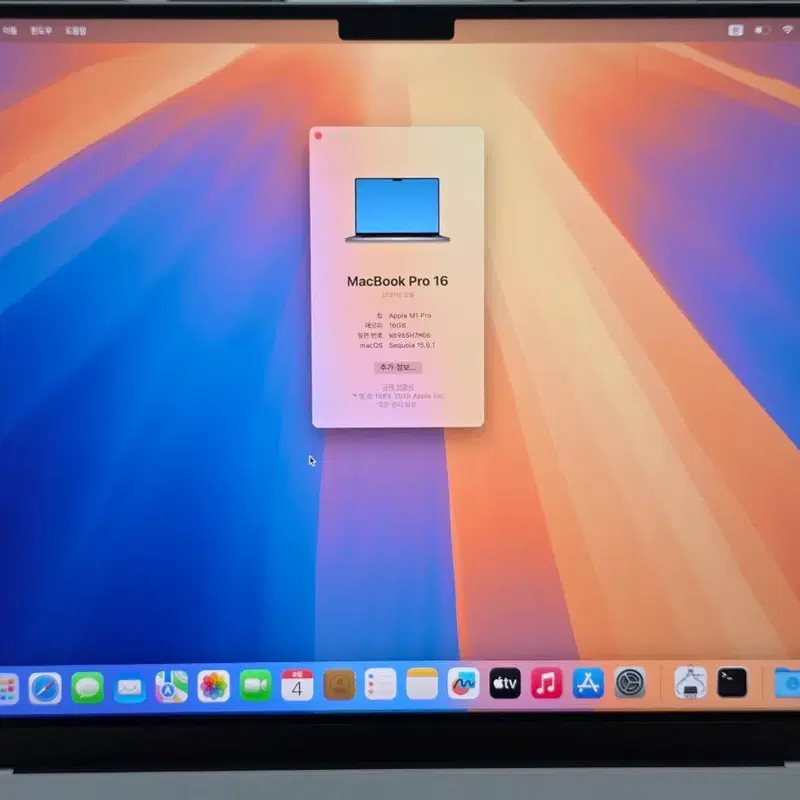Open the Calendar icon showing 4
Image resolution: width=800 pixels, height=800 pixels.
297,685
